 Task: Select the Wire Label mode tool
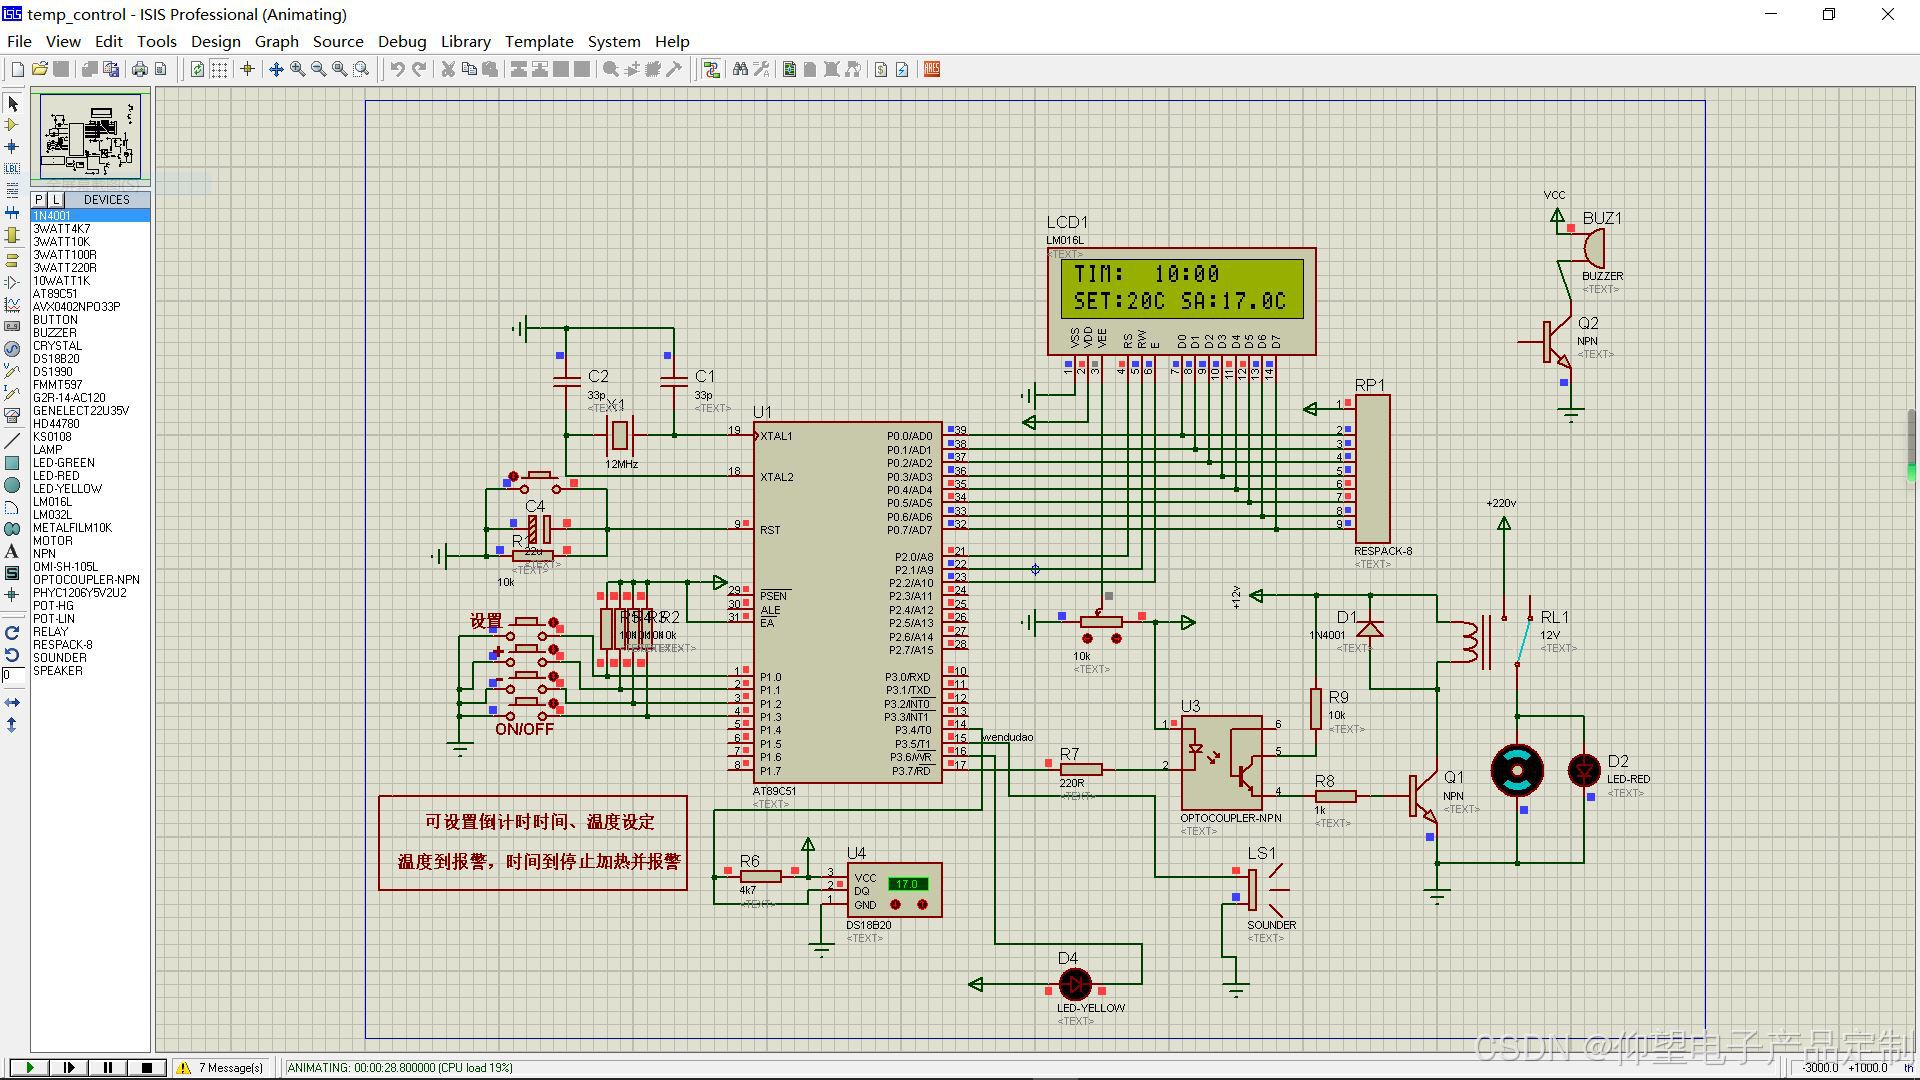coord(12,168)
